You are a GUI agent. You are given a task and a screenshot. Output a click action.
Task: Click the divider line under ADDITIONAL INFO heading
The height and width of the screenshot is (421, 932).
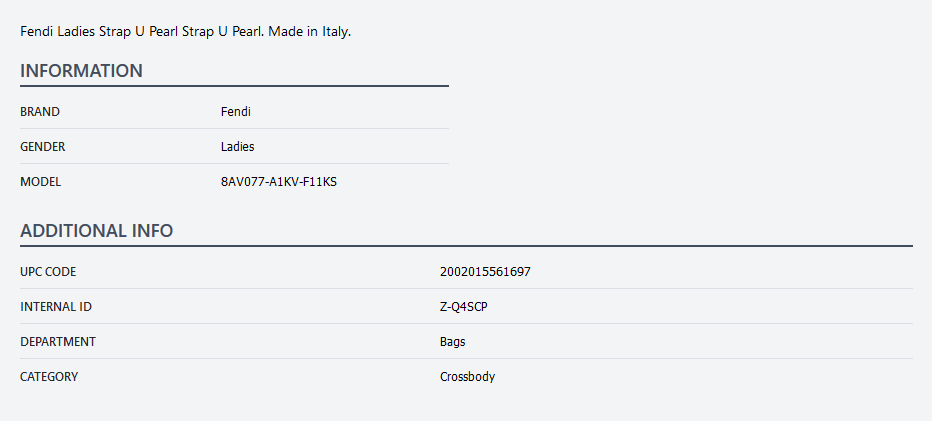tap(466, 246)
